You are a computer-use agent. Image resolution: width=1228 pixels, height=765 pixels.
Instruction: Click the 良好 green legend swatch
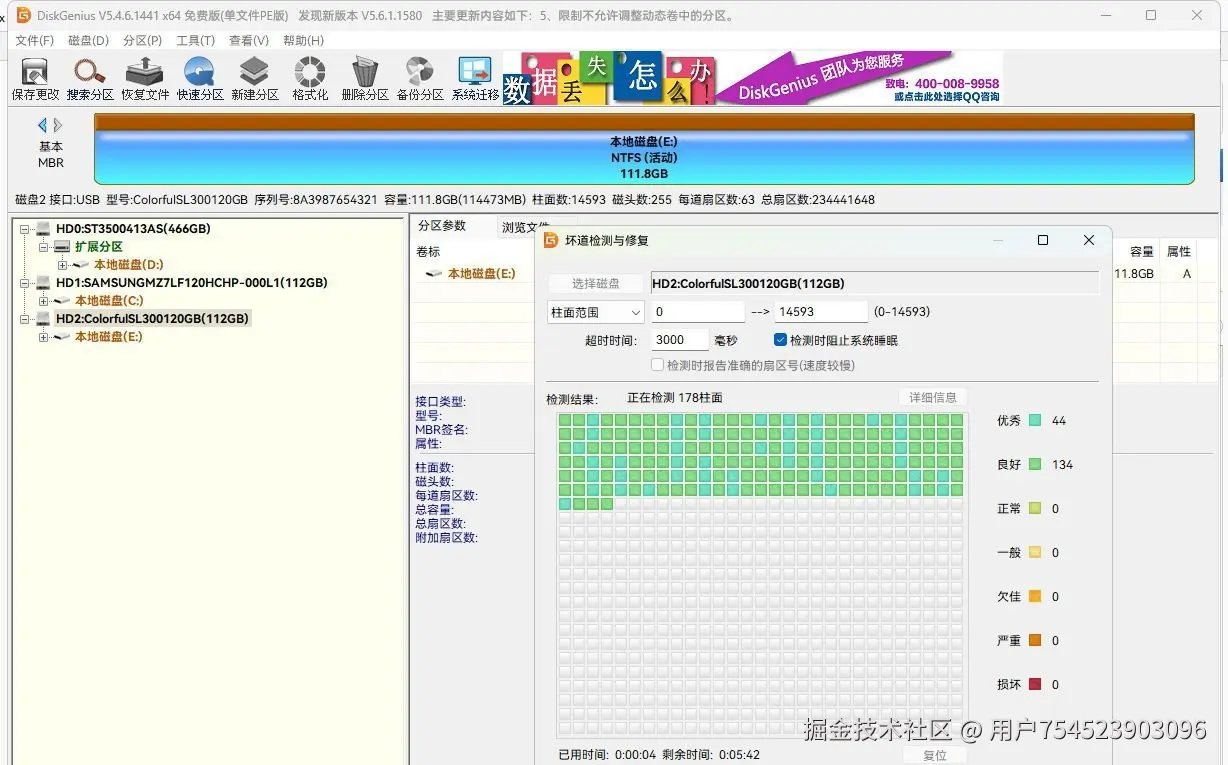click(x=1035, y=465)
